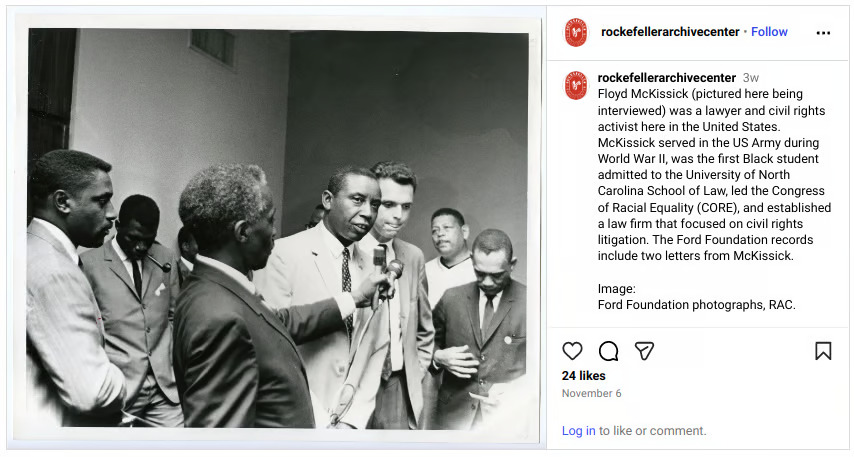Screen dimensions: 854x457
Task: Click the 'Image:' label in the caption
Action: (617, 289)
